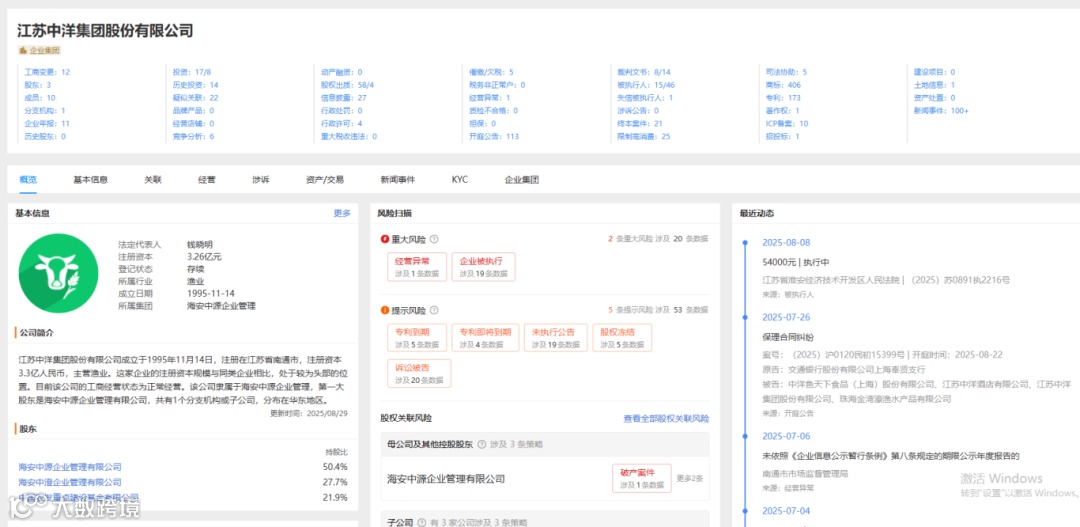Click the company logo with bull icon
Image resolution: width=1080 pixels, height=527 pixels.
pos(59,273)
